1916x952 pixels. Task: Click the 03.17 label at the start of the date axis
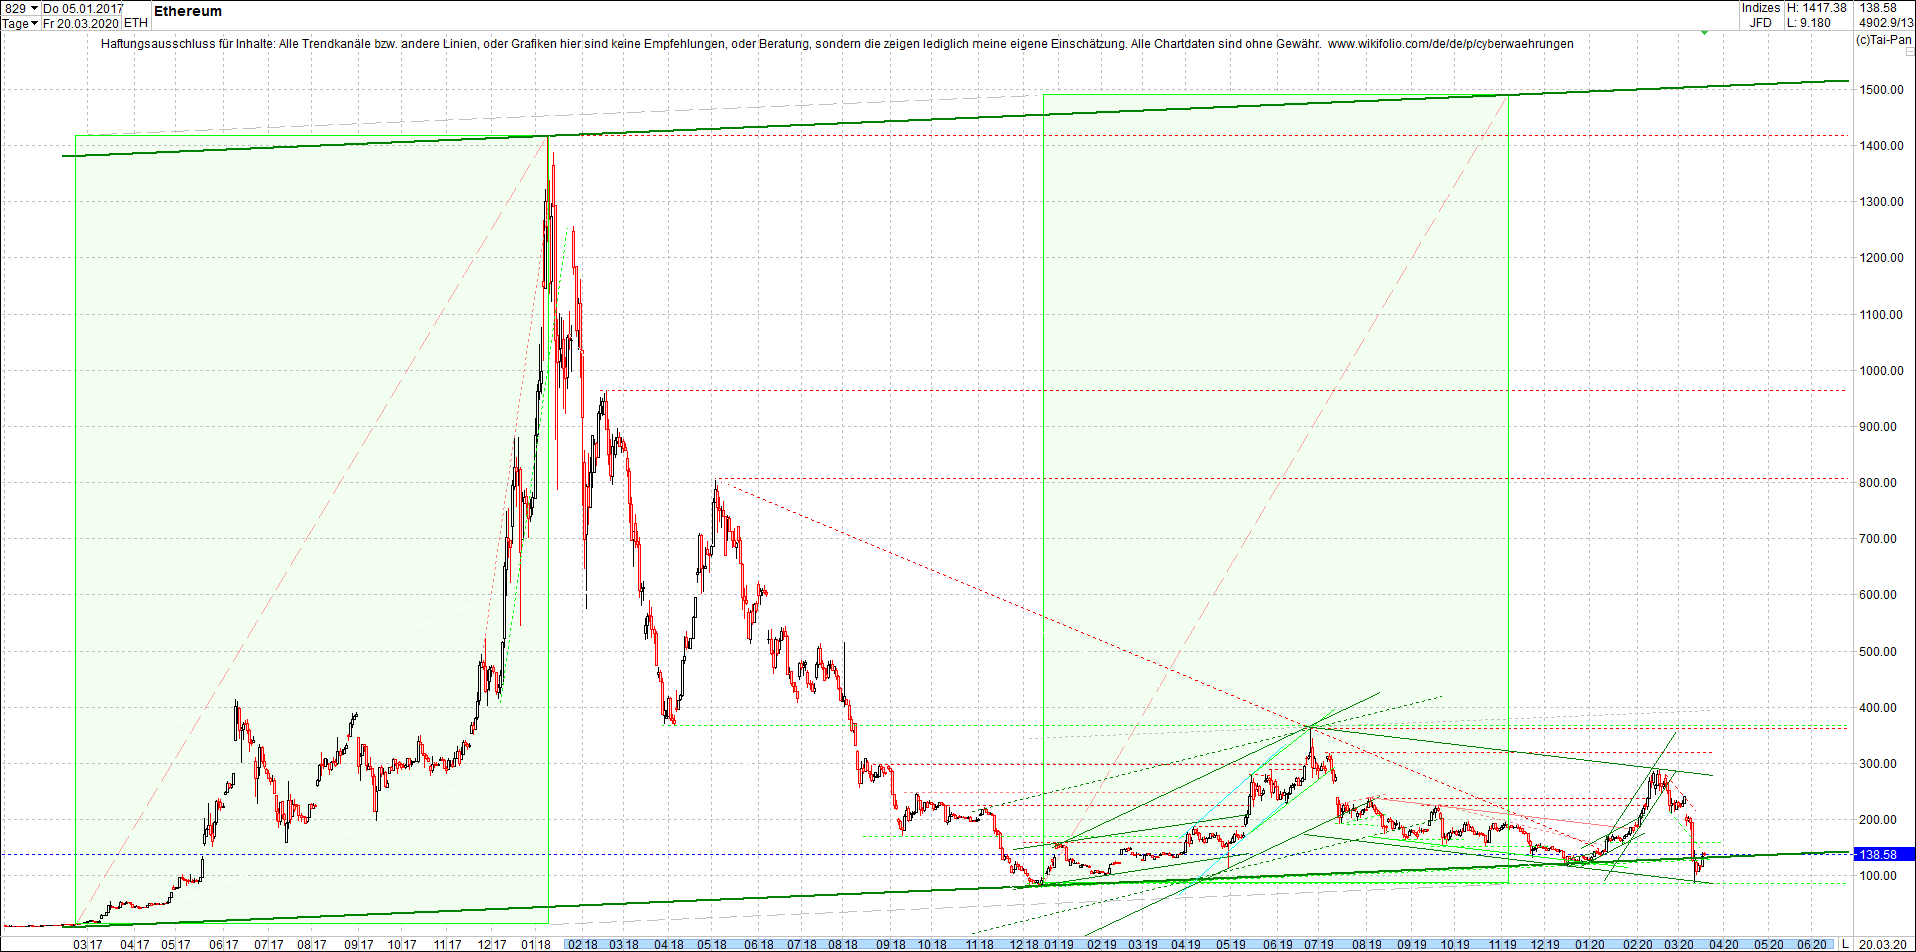[88, 944]
